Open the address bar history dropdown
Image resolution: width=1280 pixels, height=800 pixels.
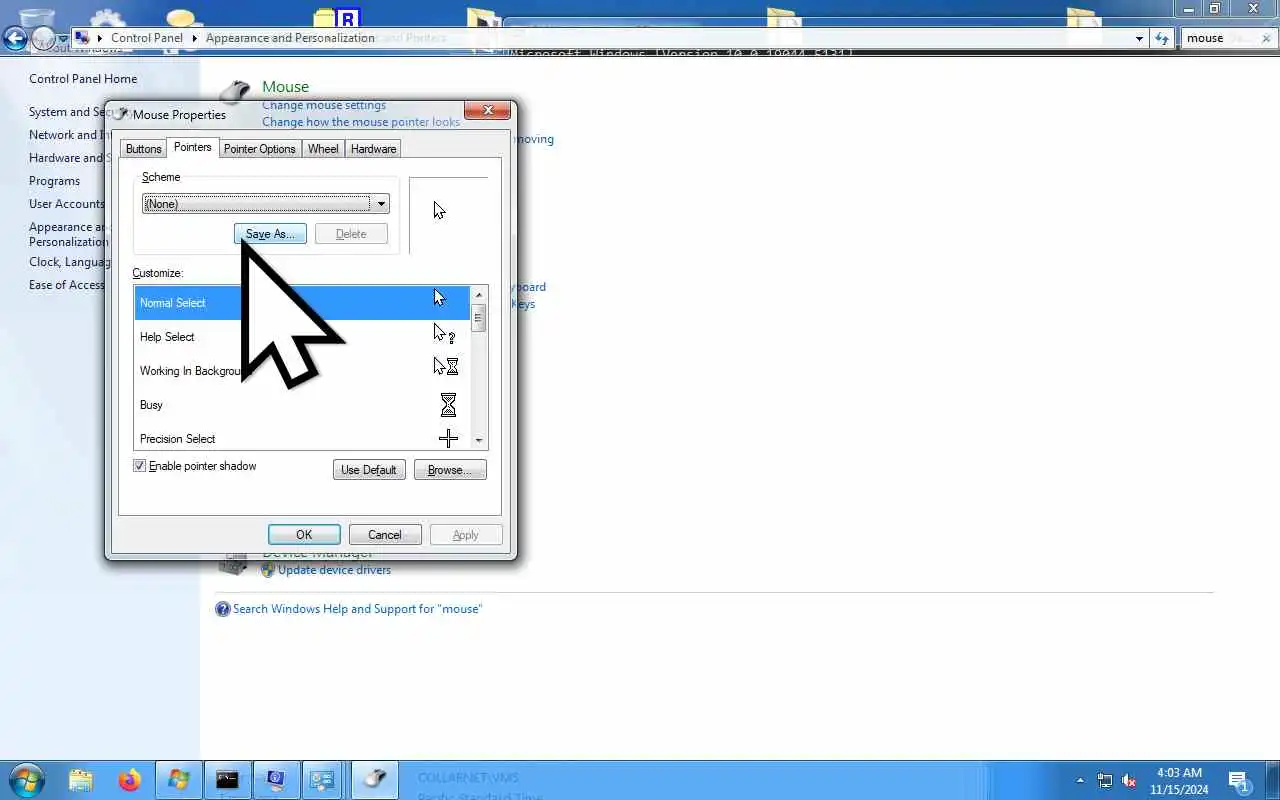[x=1139, y=38]
